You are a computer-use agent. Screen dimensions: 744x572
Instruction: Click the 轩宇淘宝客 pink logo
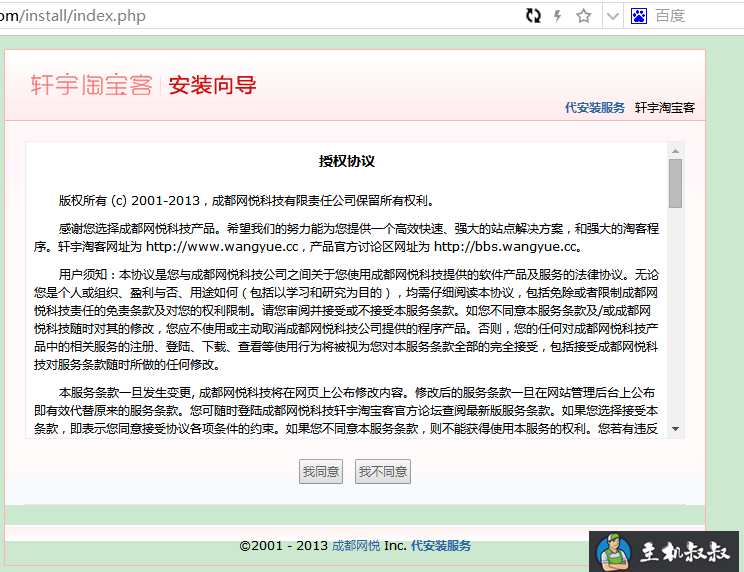pyautogui.click(x=92, y=85)
